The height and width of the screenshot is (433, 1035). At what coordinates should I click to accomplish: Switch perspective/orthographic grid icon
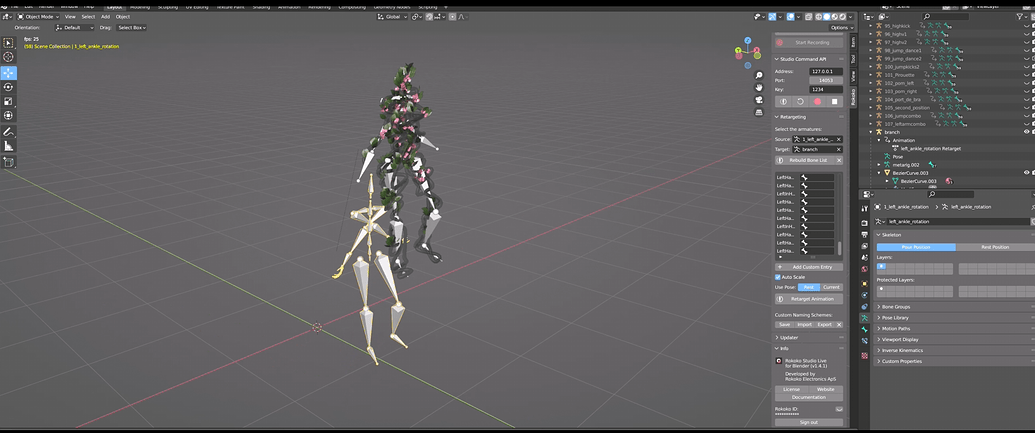tap(760, 112)
